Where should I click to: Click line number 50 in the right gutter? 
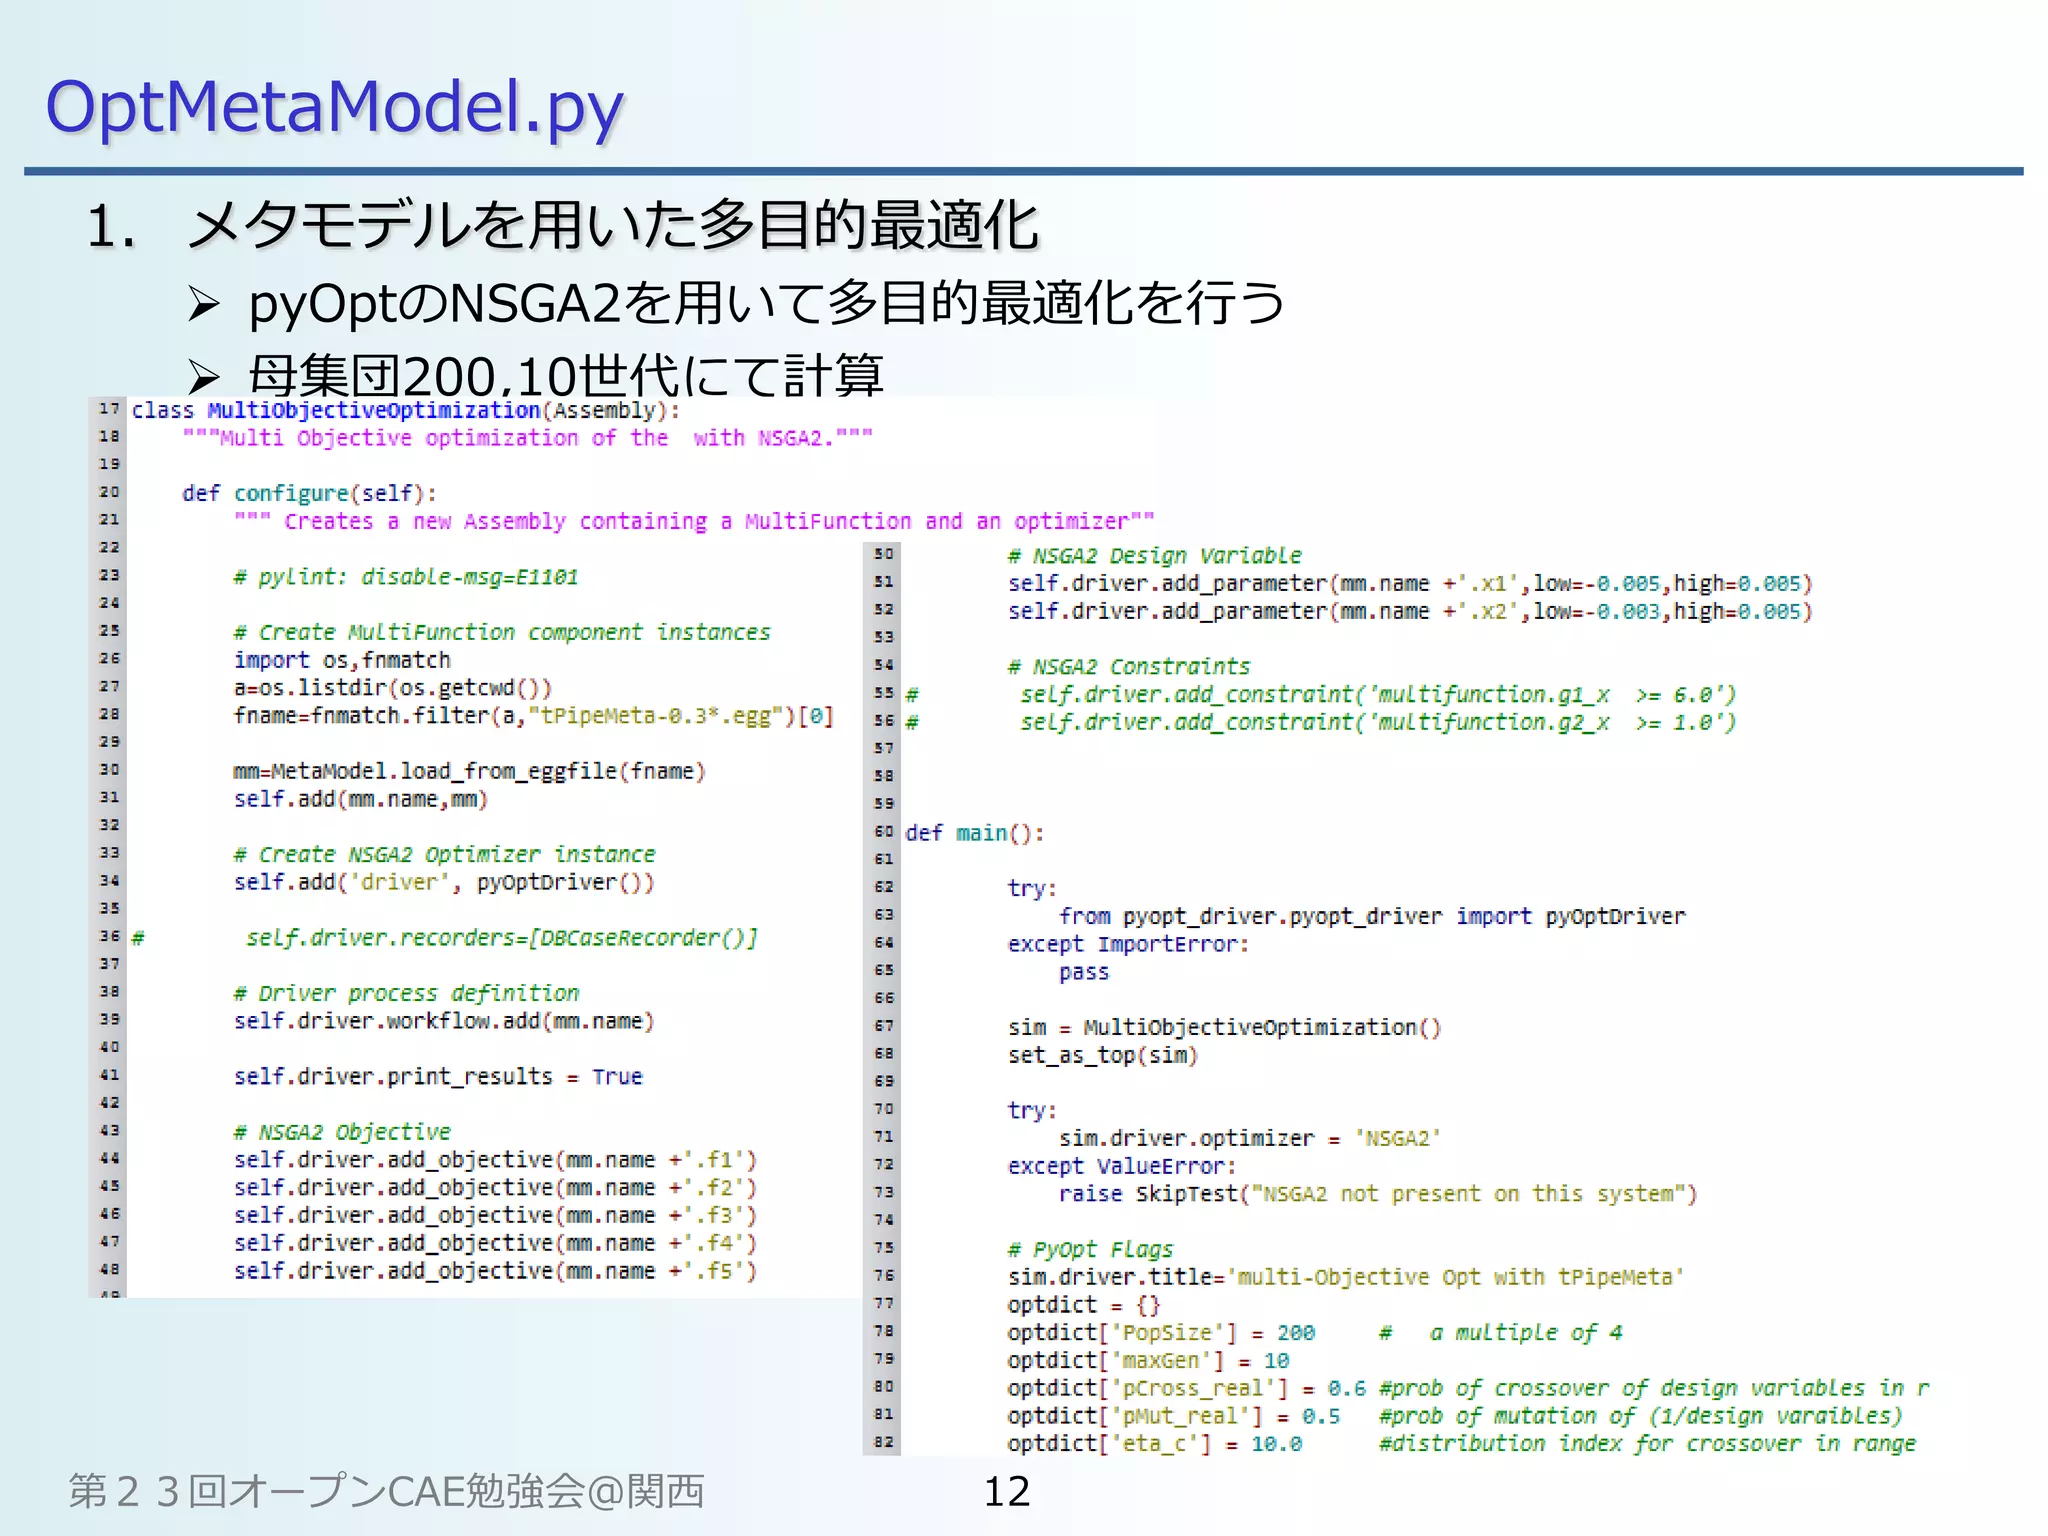(883, 554)
